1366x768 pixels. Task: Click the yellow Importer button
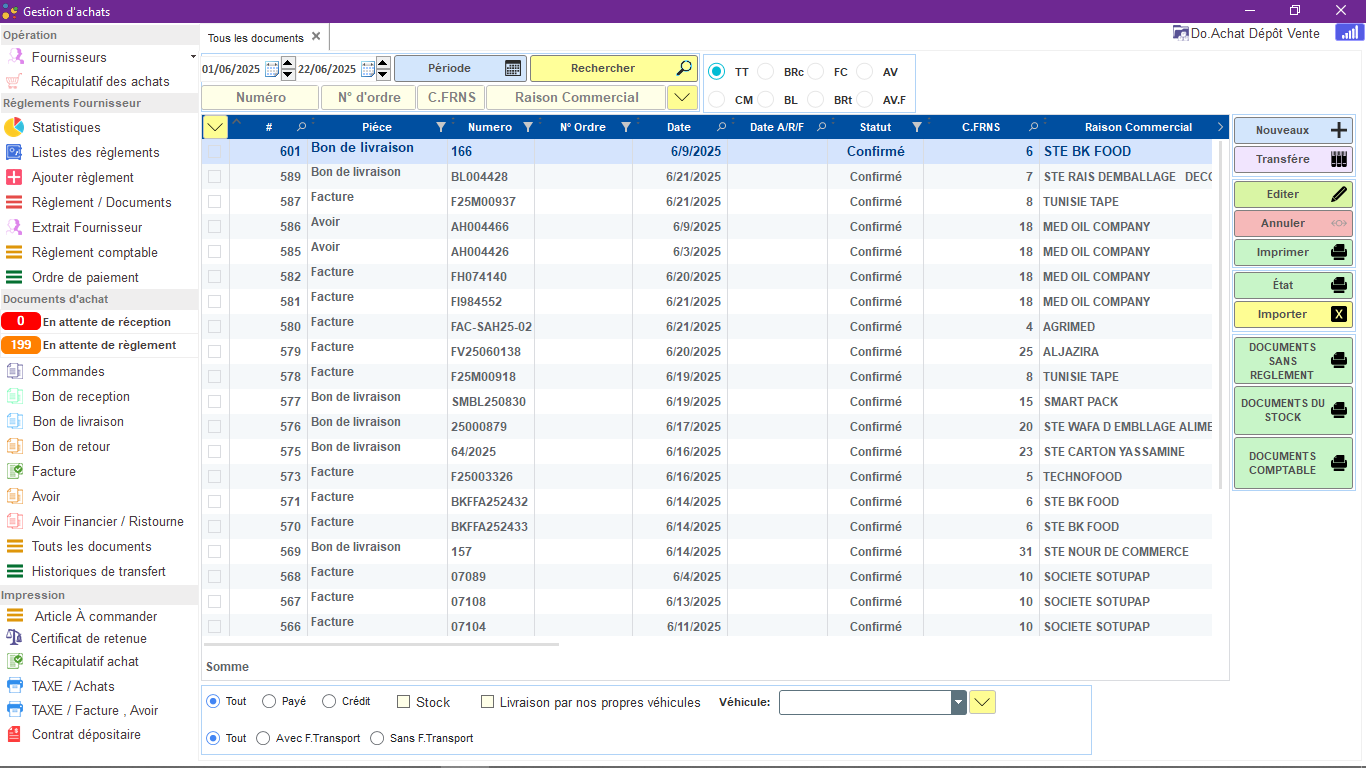pyautogui.click(x=1293, y=314)
